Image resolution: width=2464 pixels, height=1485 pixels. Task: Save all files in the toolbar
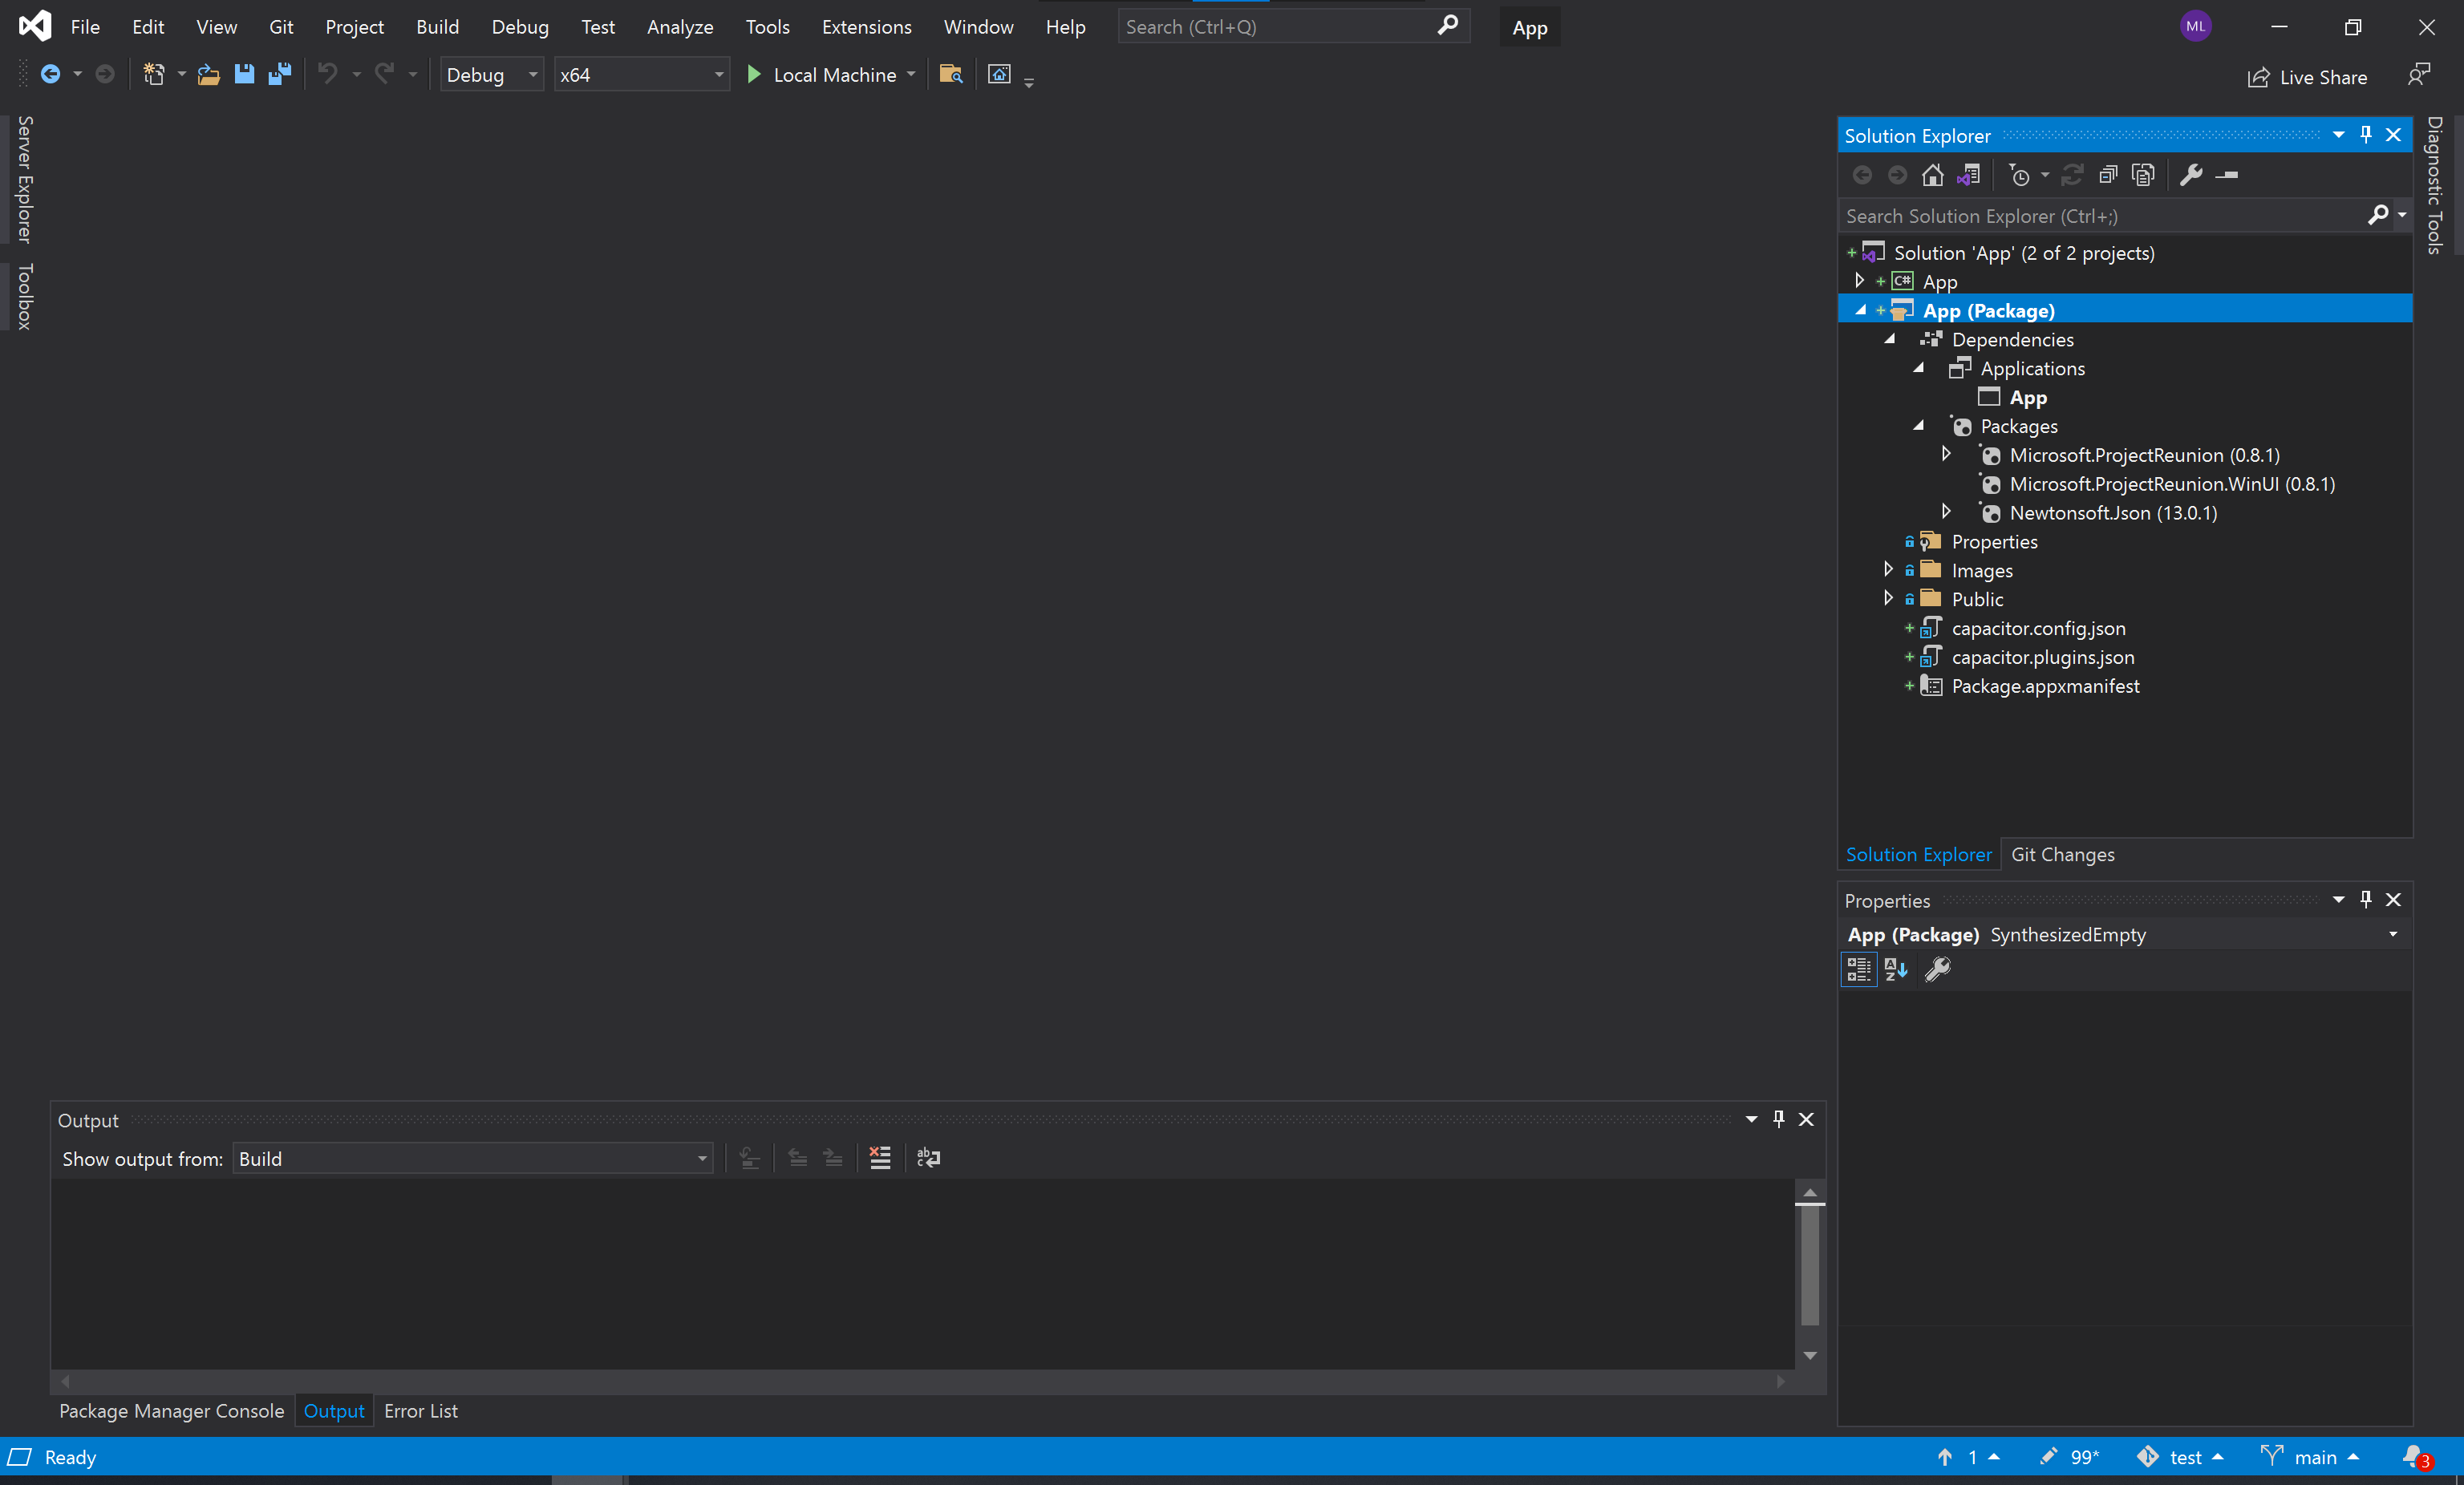tap(280, 74)
